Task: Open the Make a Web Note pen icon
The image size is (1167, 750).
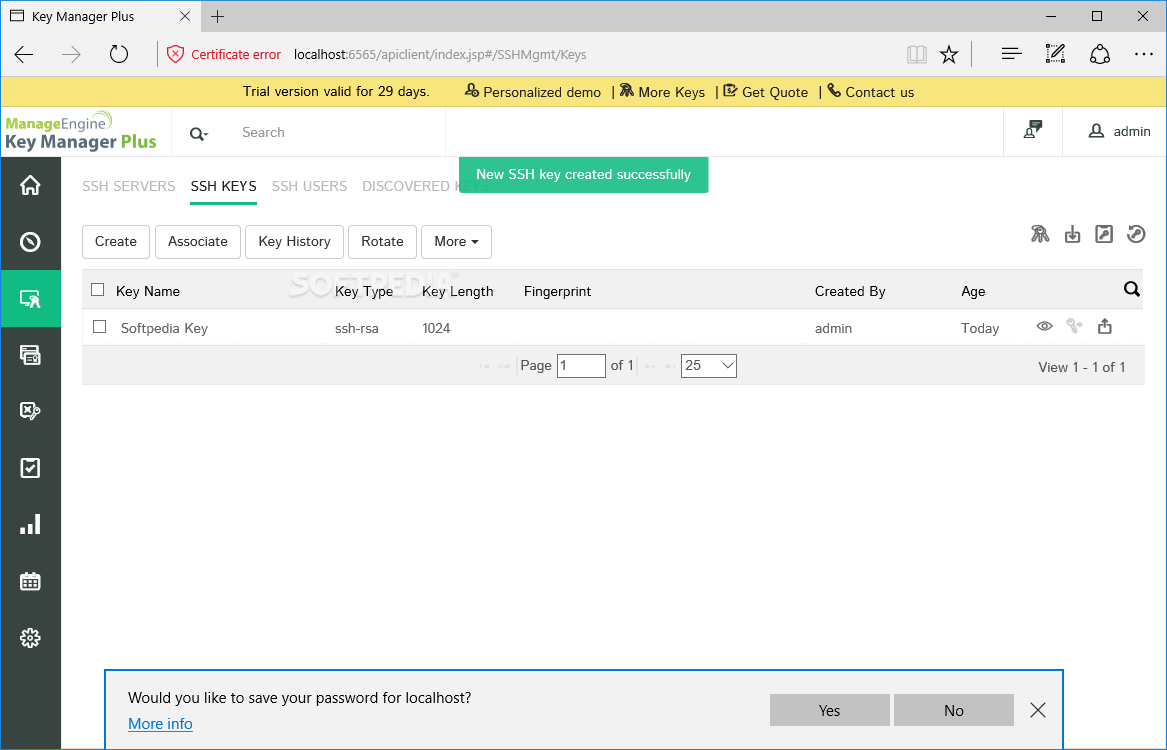Action: 1055,54
